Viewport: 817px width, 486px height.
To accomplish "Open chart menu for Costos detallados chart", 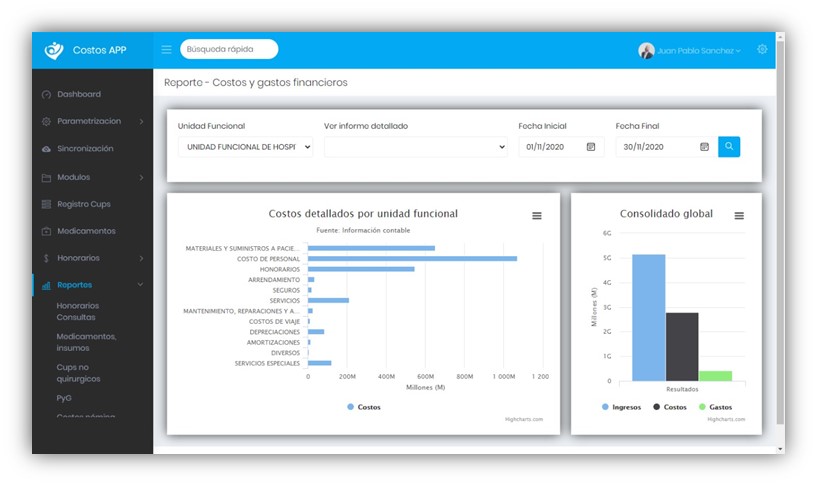I will pyautogui.click(x=537, y=216).
